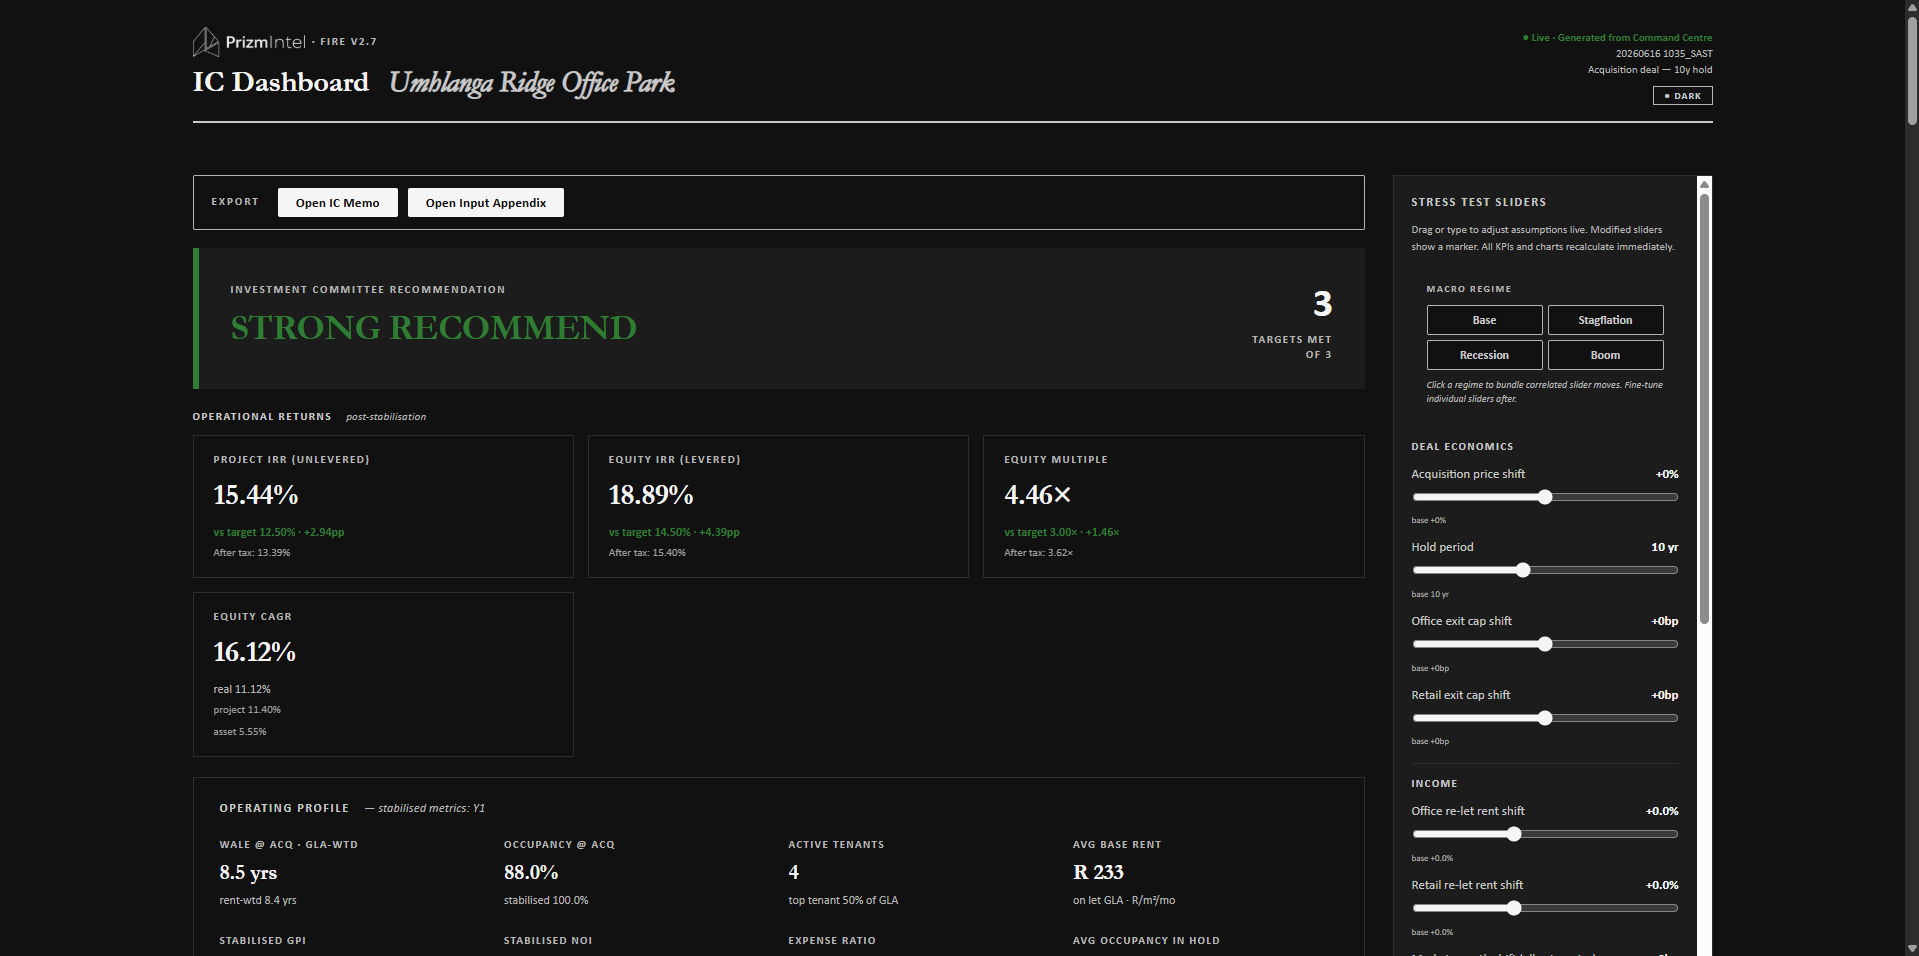This screenshot has height=956, width=1919.
Task: Toggle the DARK theme button
Action: (1682, 96)
